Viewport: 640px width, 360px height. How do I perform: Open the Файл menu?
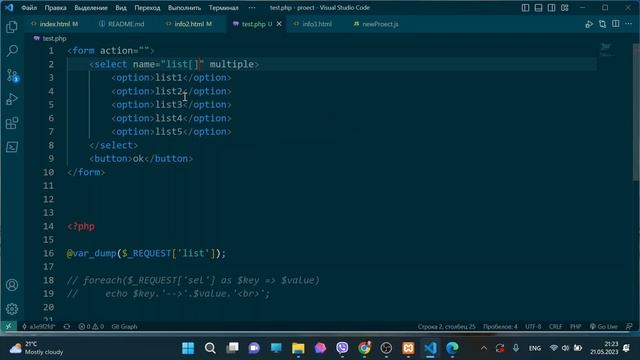(x=29, y=8)
